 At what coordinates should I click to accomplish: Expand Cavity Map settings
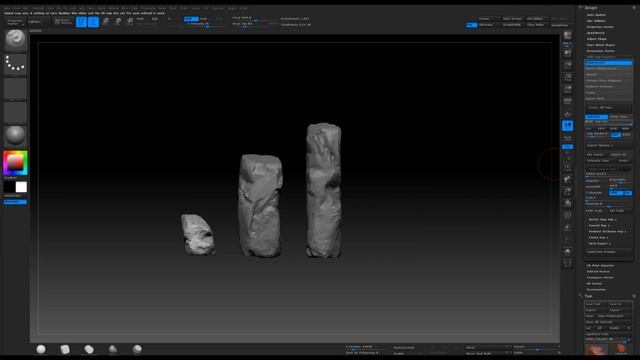(x=598, y=237)
